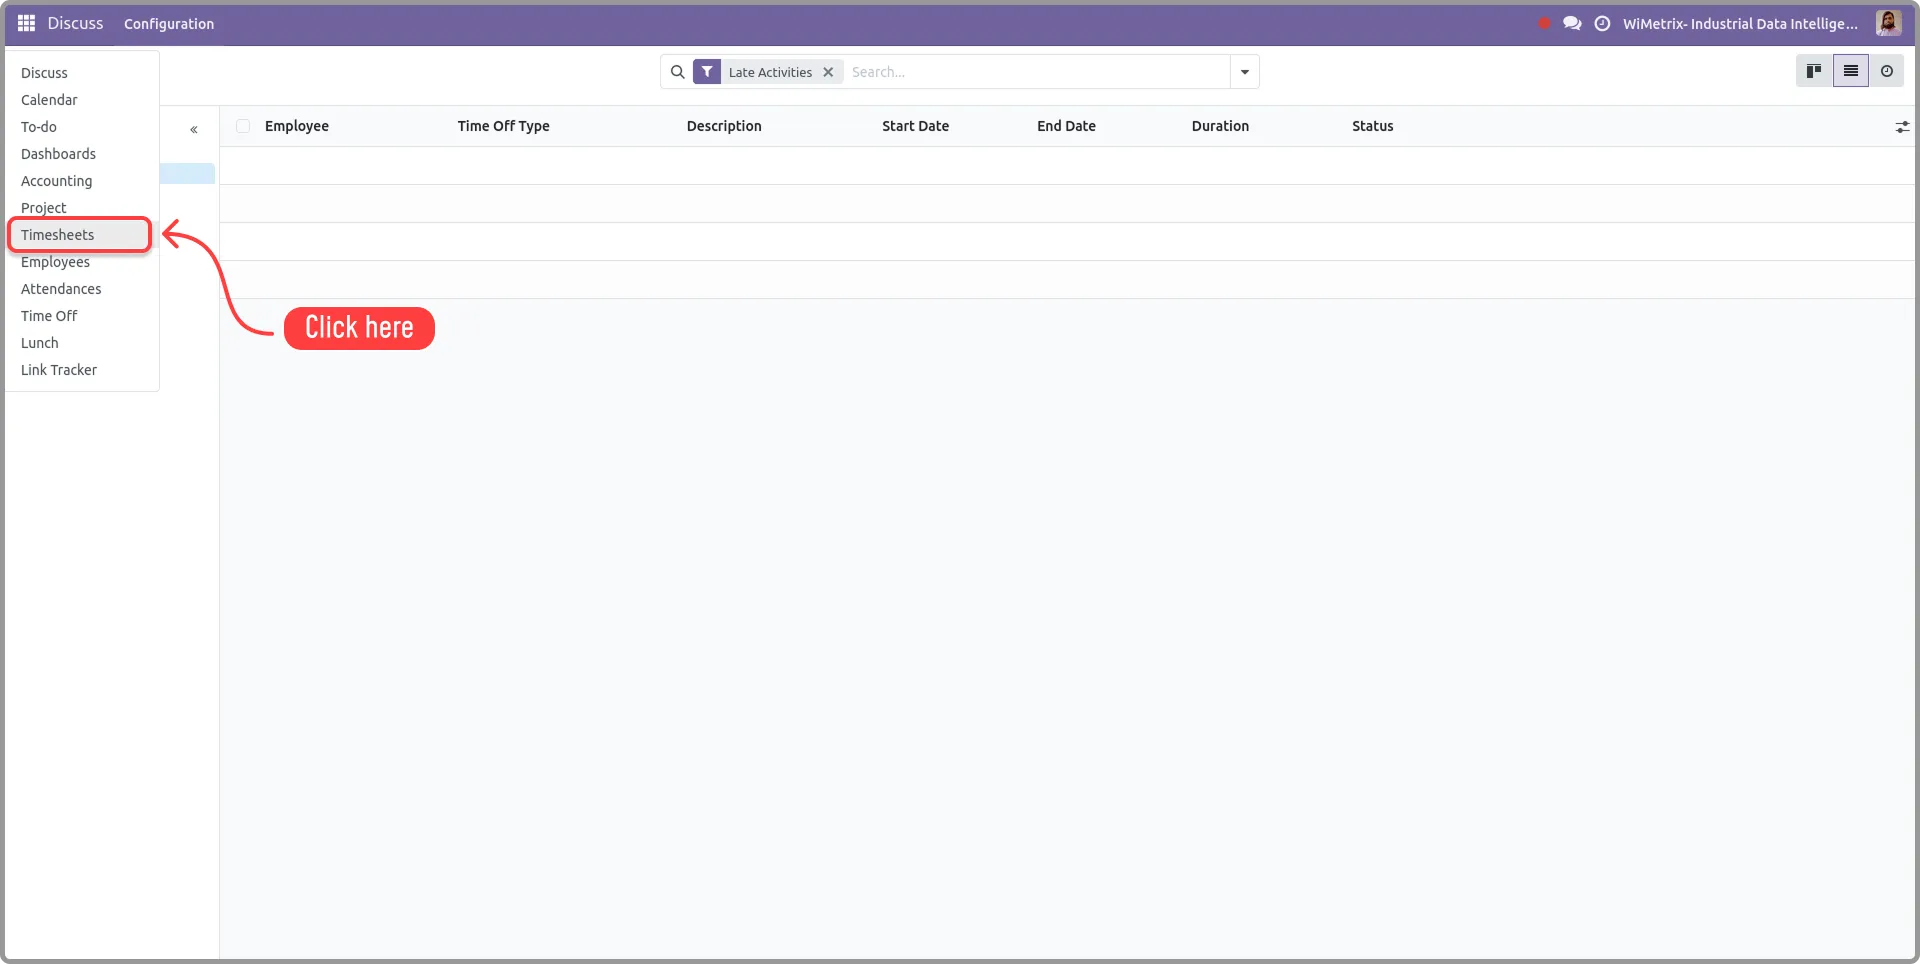Open optional columns adjust settings
The height and width of the screenshot is (964, 1920).
[1901, 127]
